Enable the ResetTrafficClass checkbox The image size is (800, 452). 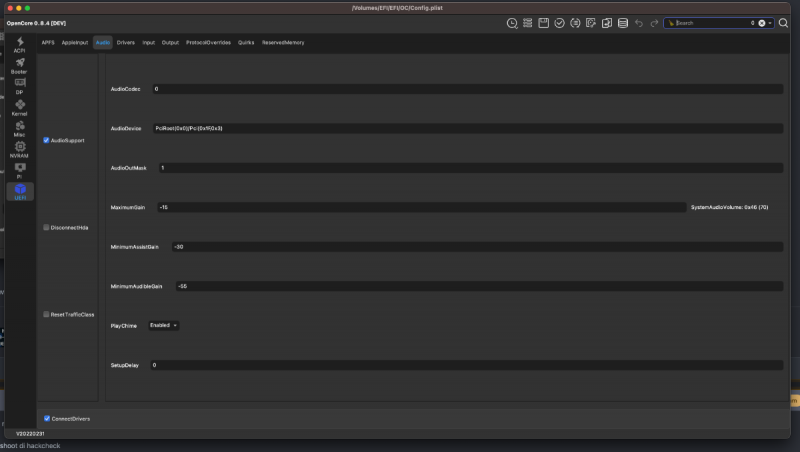click(46, 314)
